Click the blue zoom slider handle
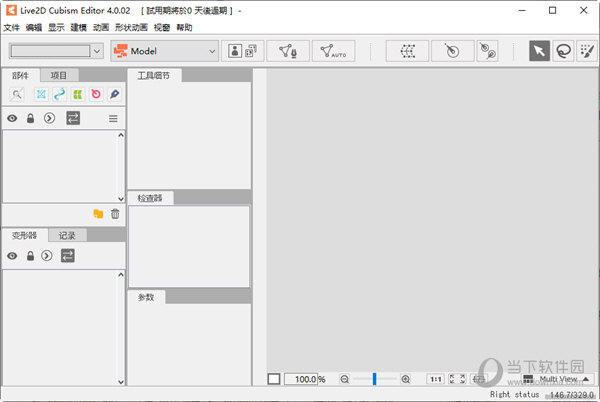The height and width of the screenshot is (402, 600). pos(375,379)
